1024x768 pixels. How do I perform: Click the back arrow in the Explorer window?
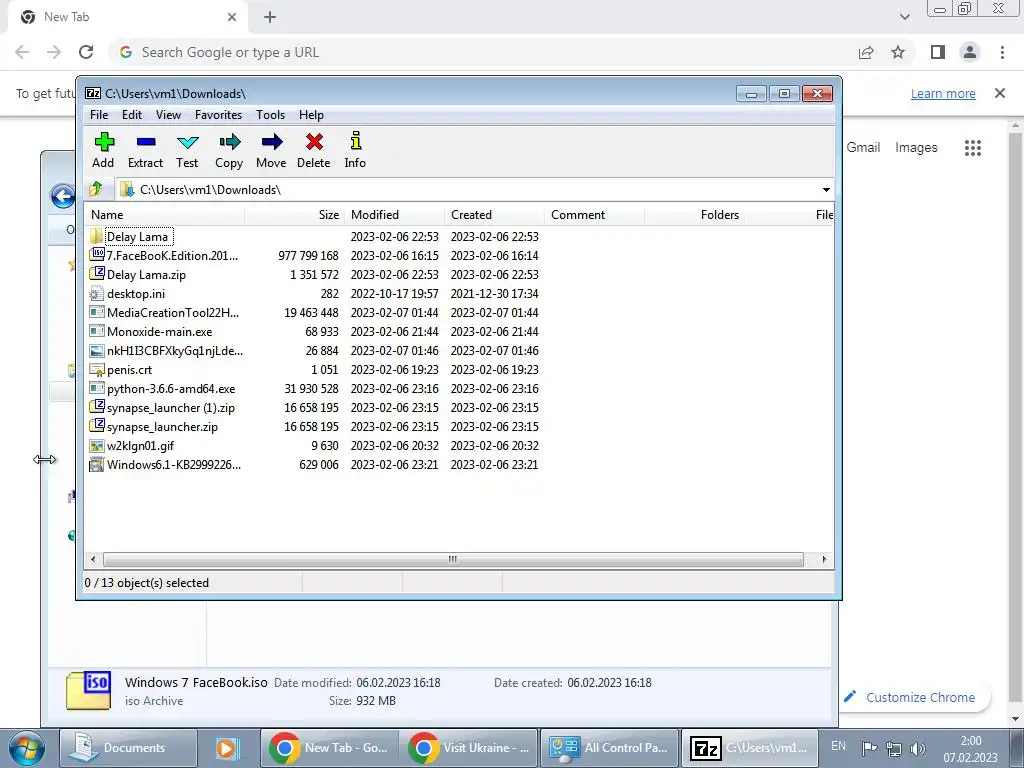(x=63, y=196)
